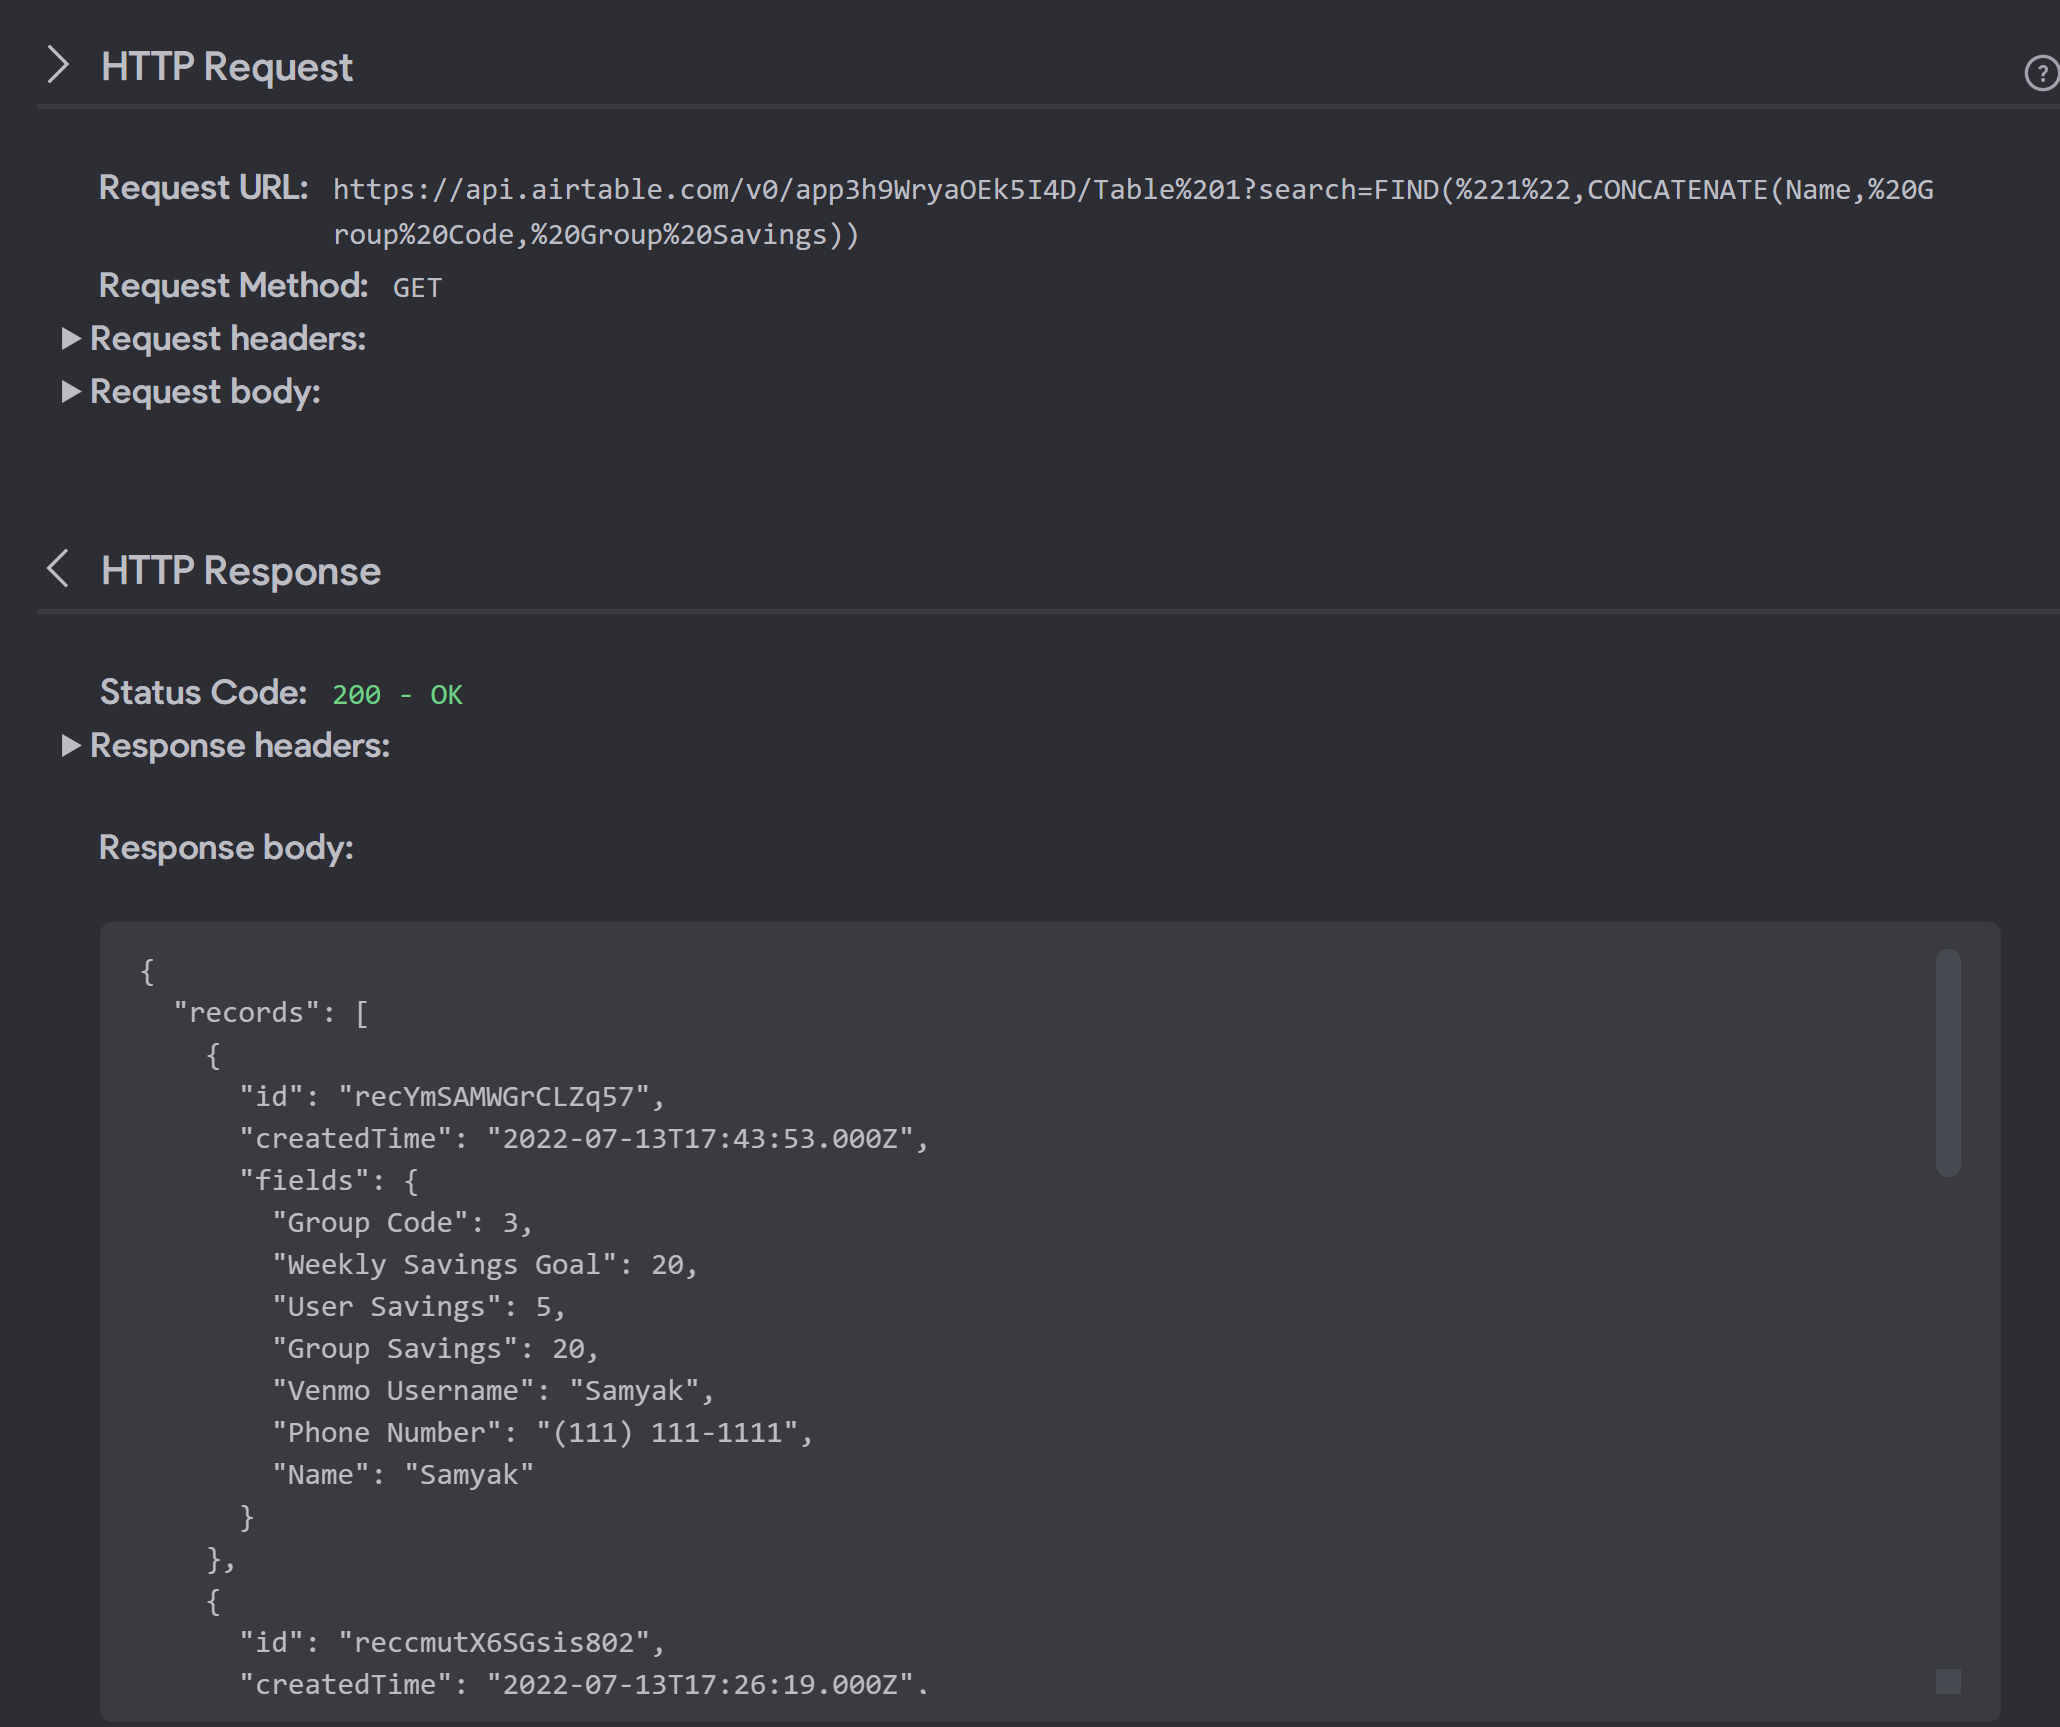Click the "Group Savings": 20 line

436,1349
